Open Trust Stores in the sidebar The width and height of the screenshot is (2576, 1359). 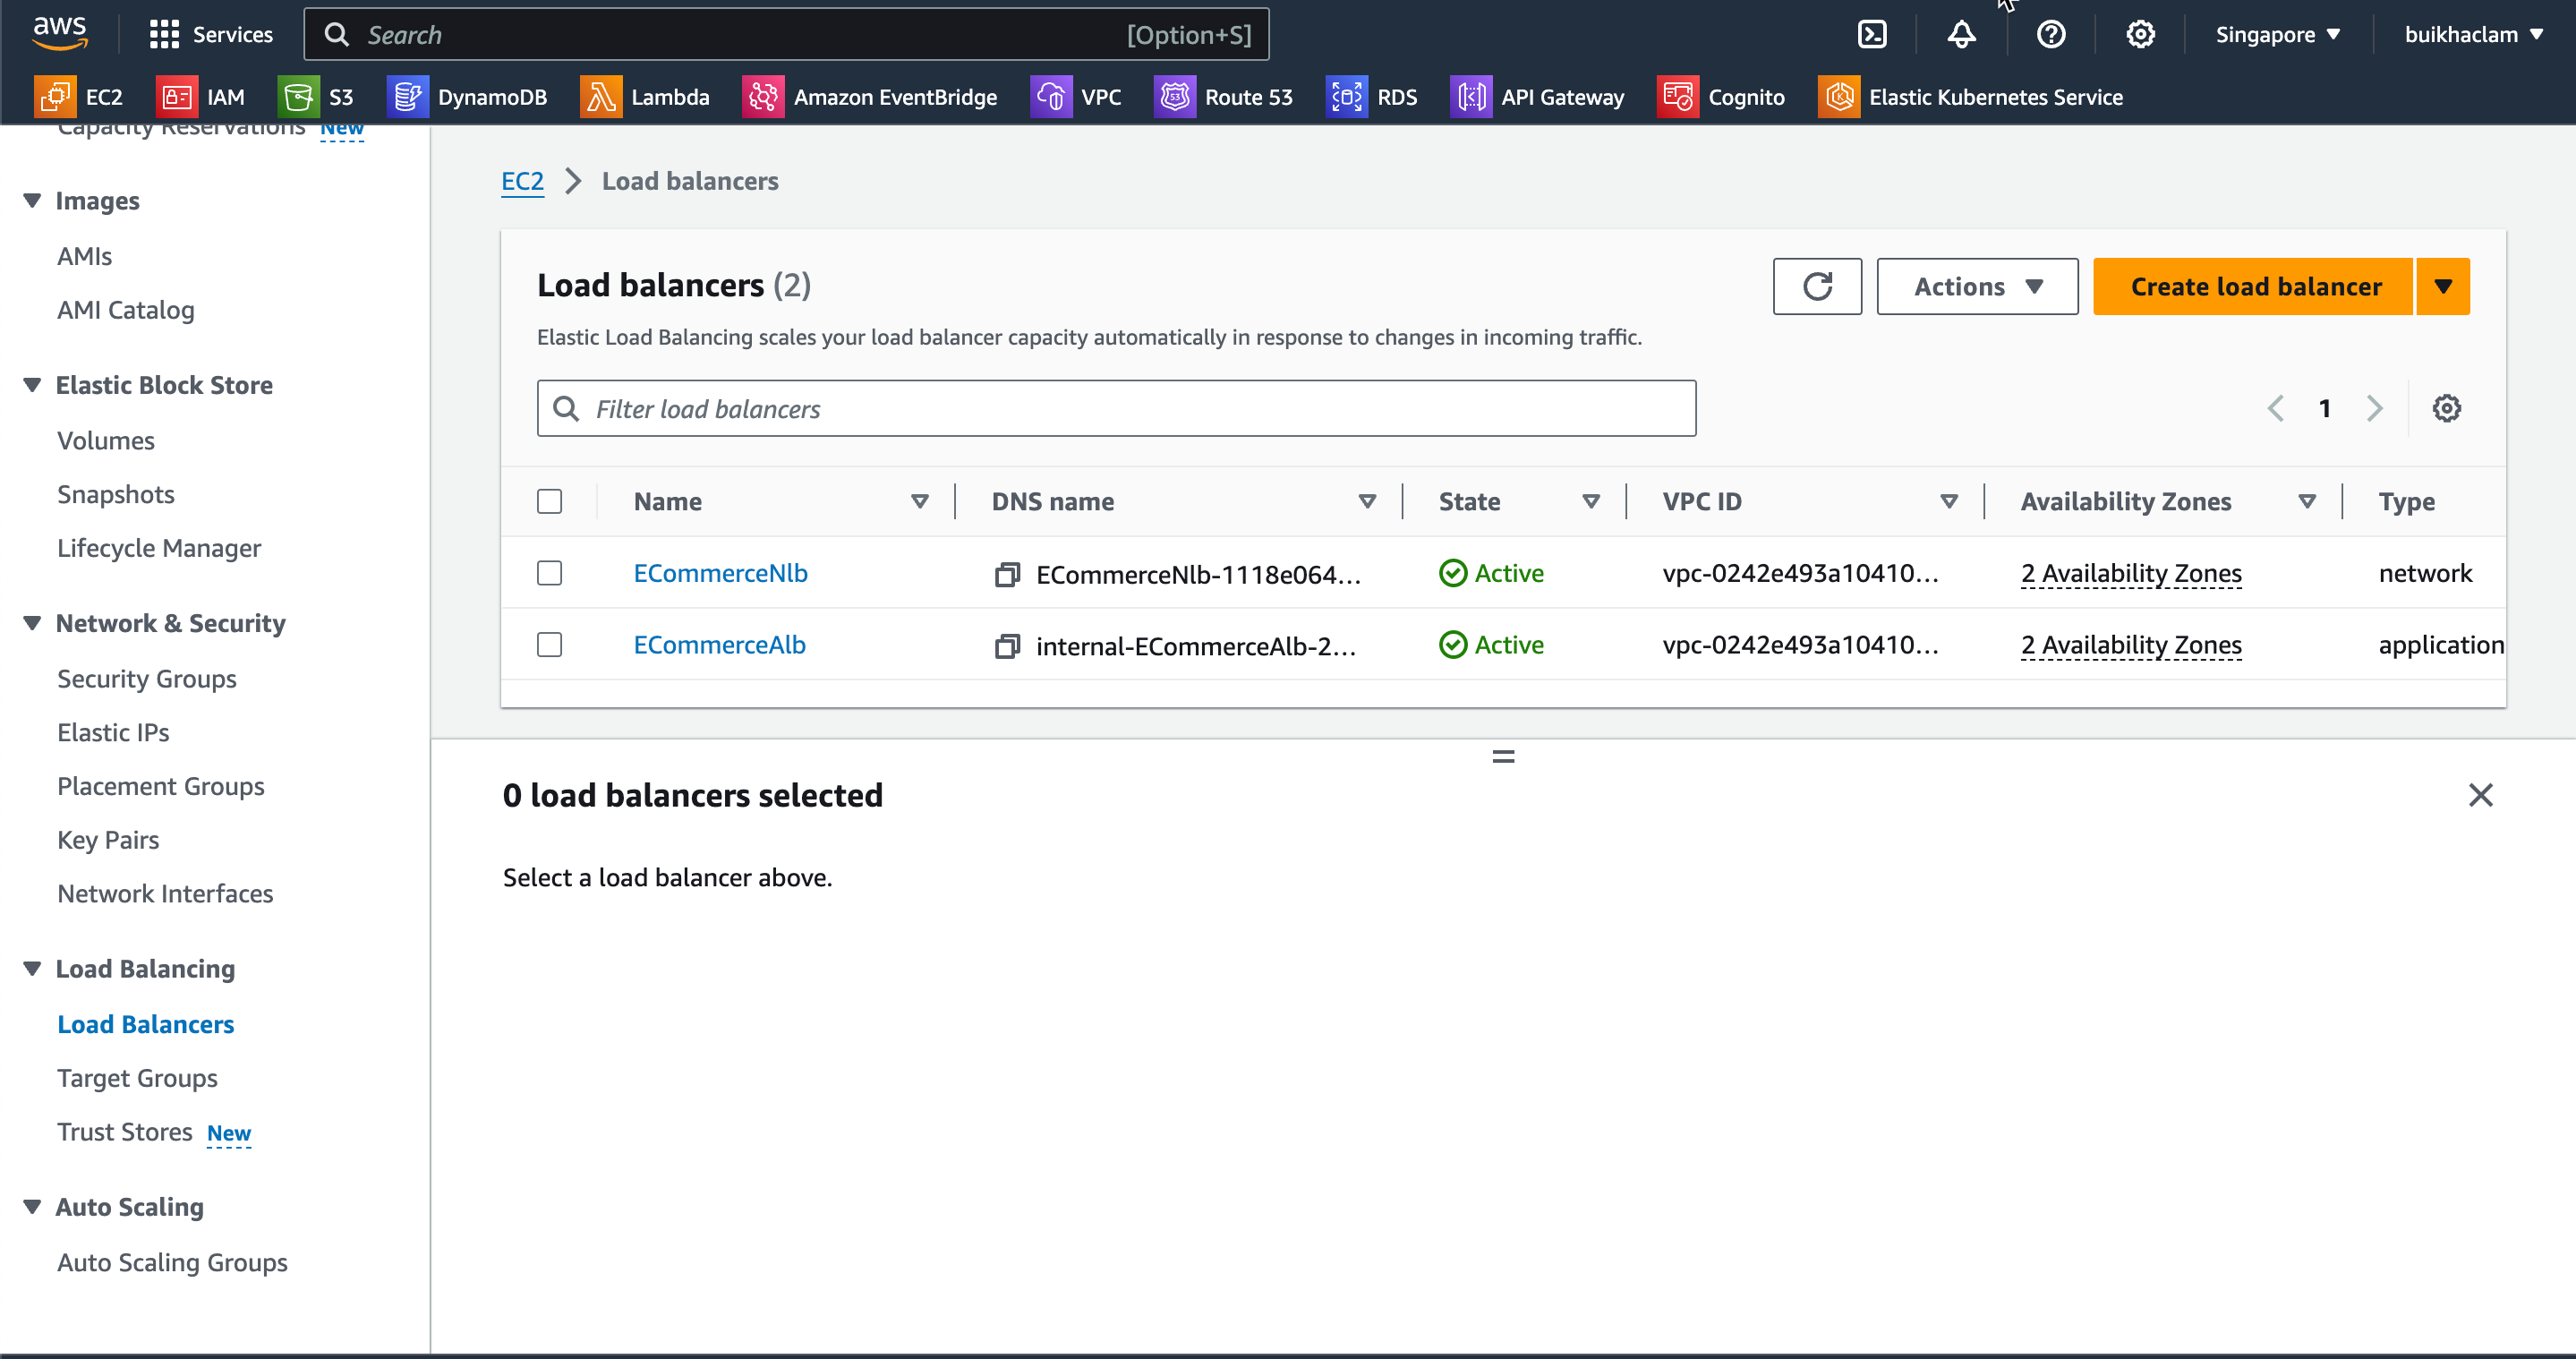(x=125, y=1132)
